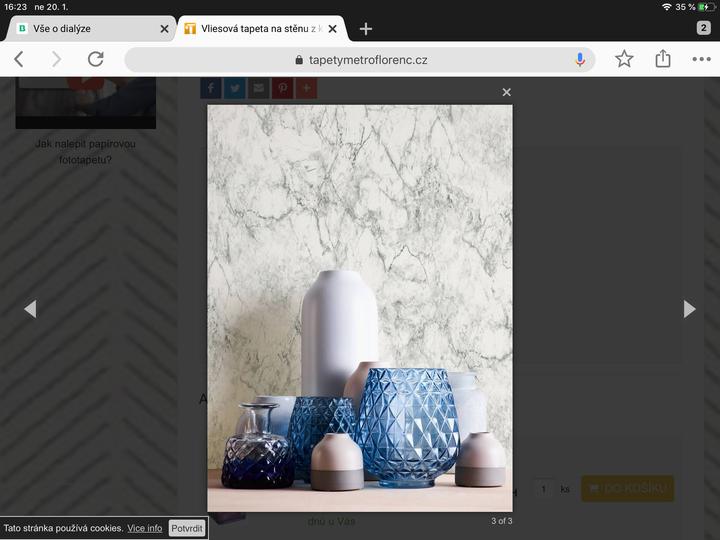Tap the microphone voice search icon
This screenshot has height=540, width=720.
point(580,60)
